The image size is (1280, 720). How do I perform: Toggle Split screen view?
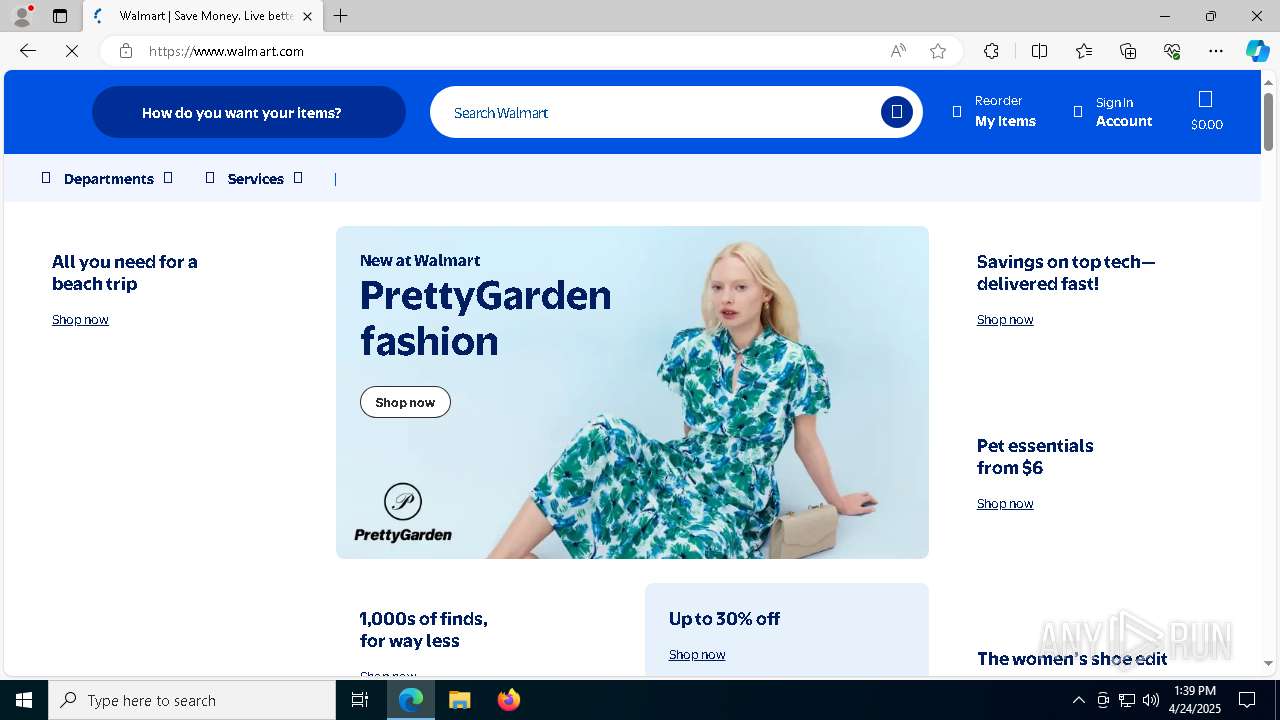point(1039,51)
